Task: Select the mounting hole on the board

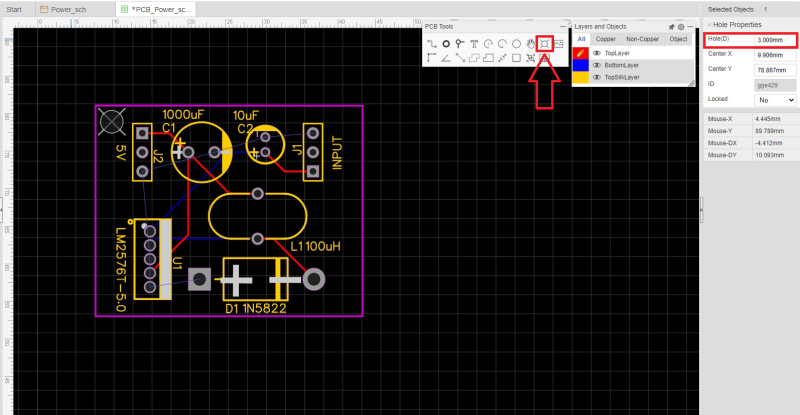Action: tap(112, 122)
